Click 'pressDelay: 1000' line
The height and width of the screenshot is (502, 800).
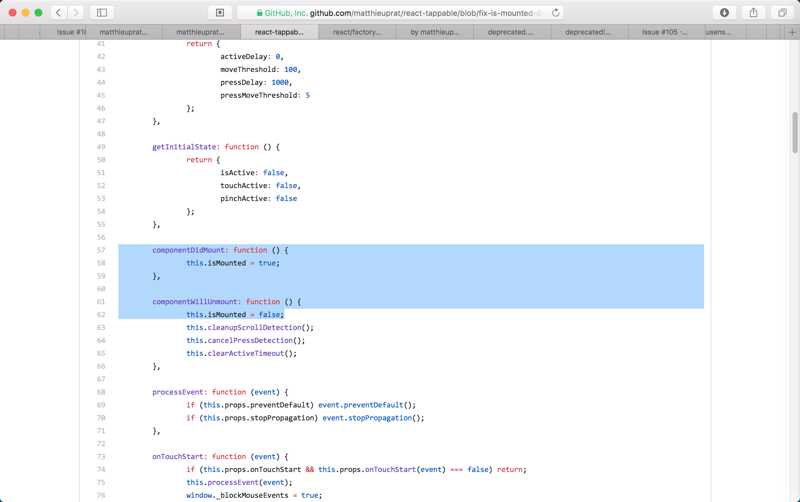coord(256,83)
